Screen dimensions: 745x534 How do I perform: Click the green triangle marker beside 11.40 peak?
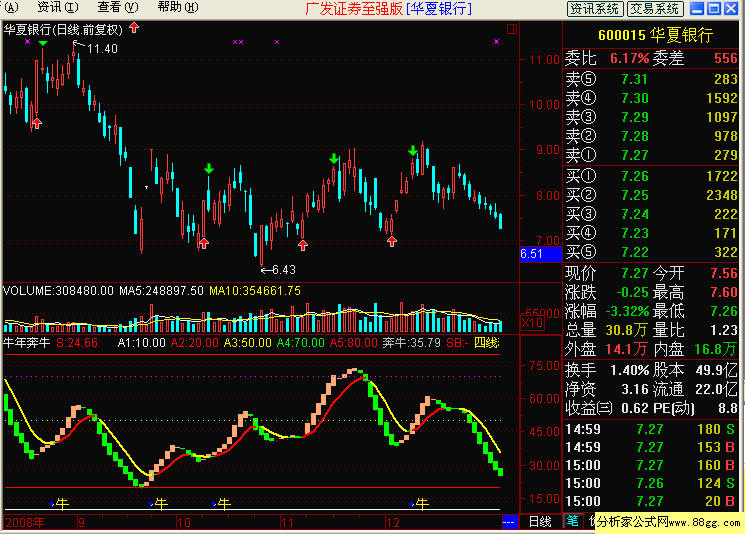click(x=43, y=43)
